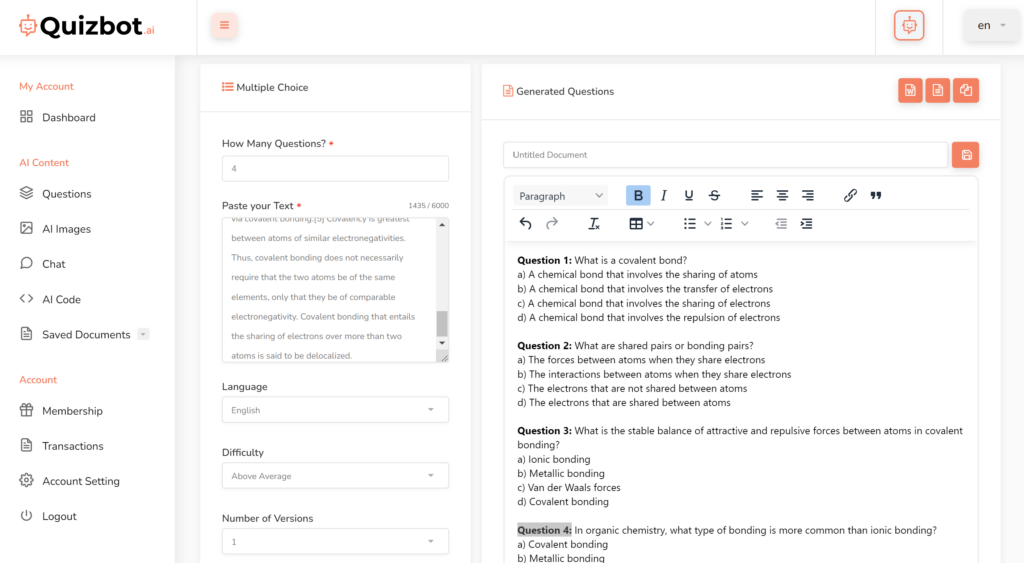Undo the last edit
Screen dimensions: 1024x563
tap(526, 224)
